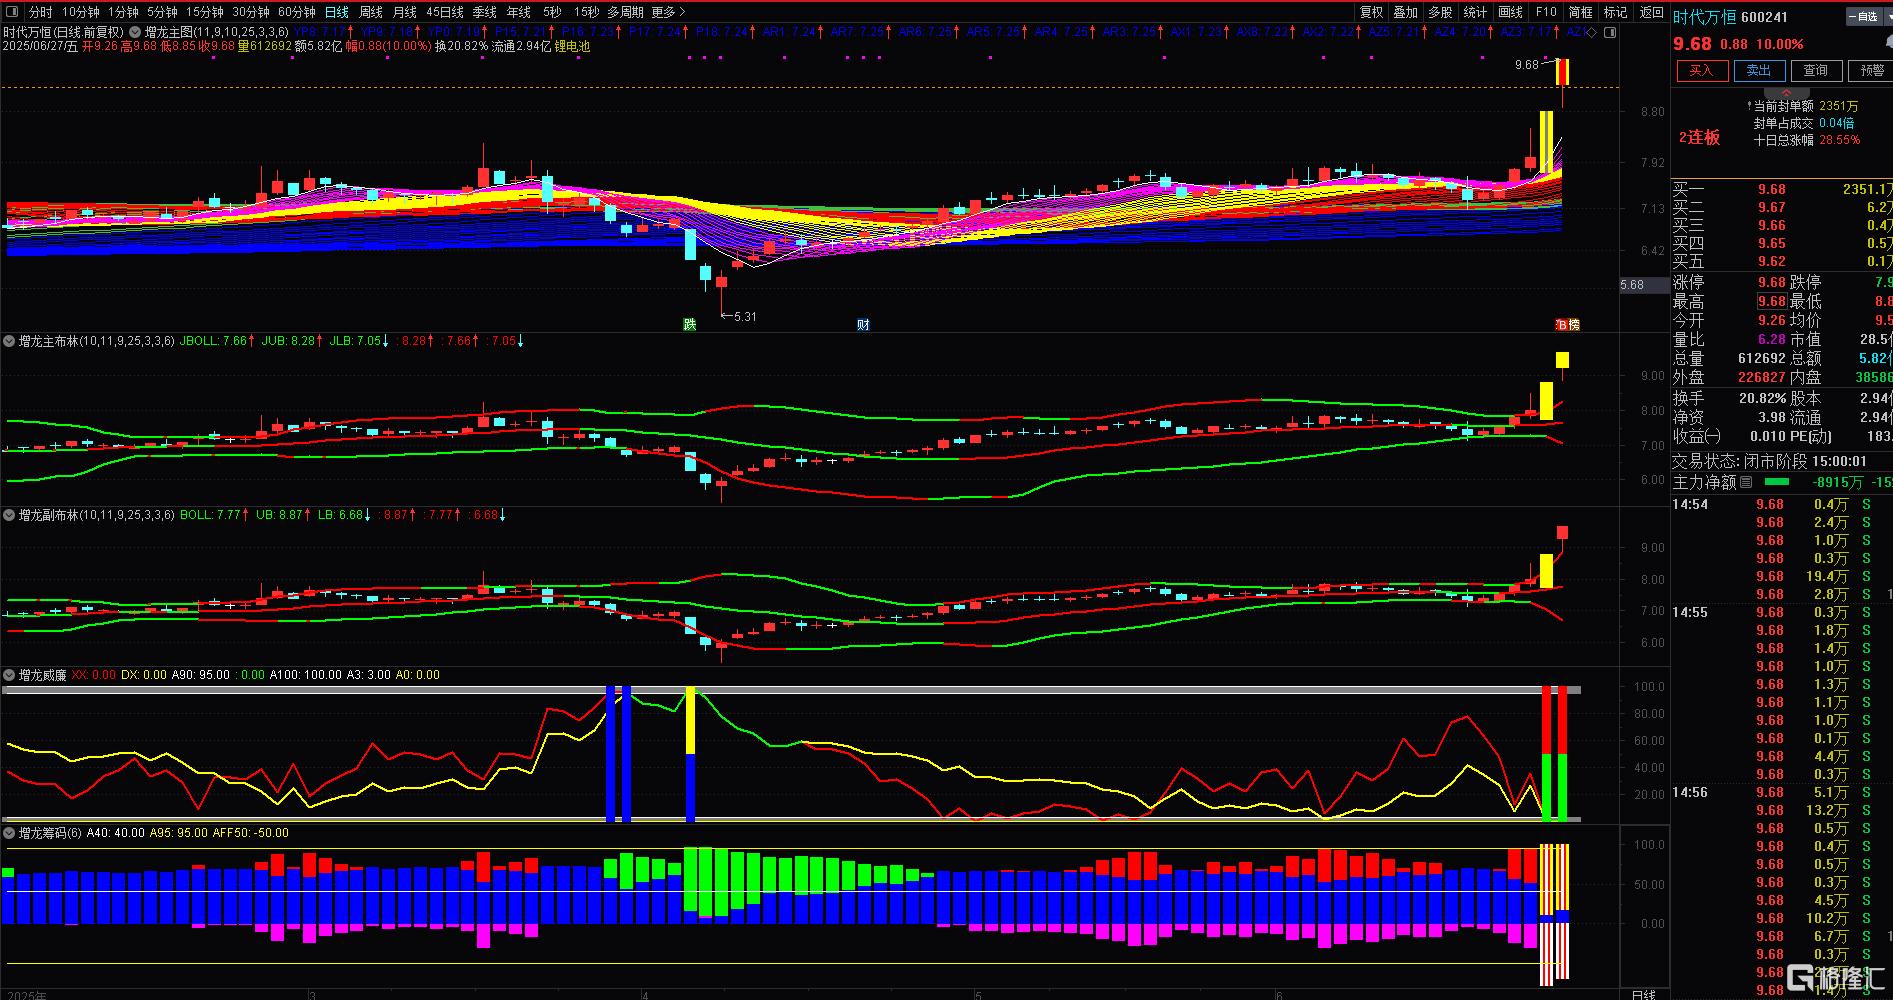Viewport: 1893px width, 1000px height.
Task: Click the 当前封单额 2351万 line
Action: pyautogui.click(x=1802, y=106)
